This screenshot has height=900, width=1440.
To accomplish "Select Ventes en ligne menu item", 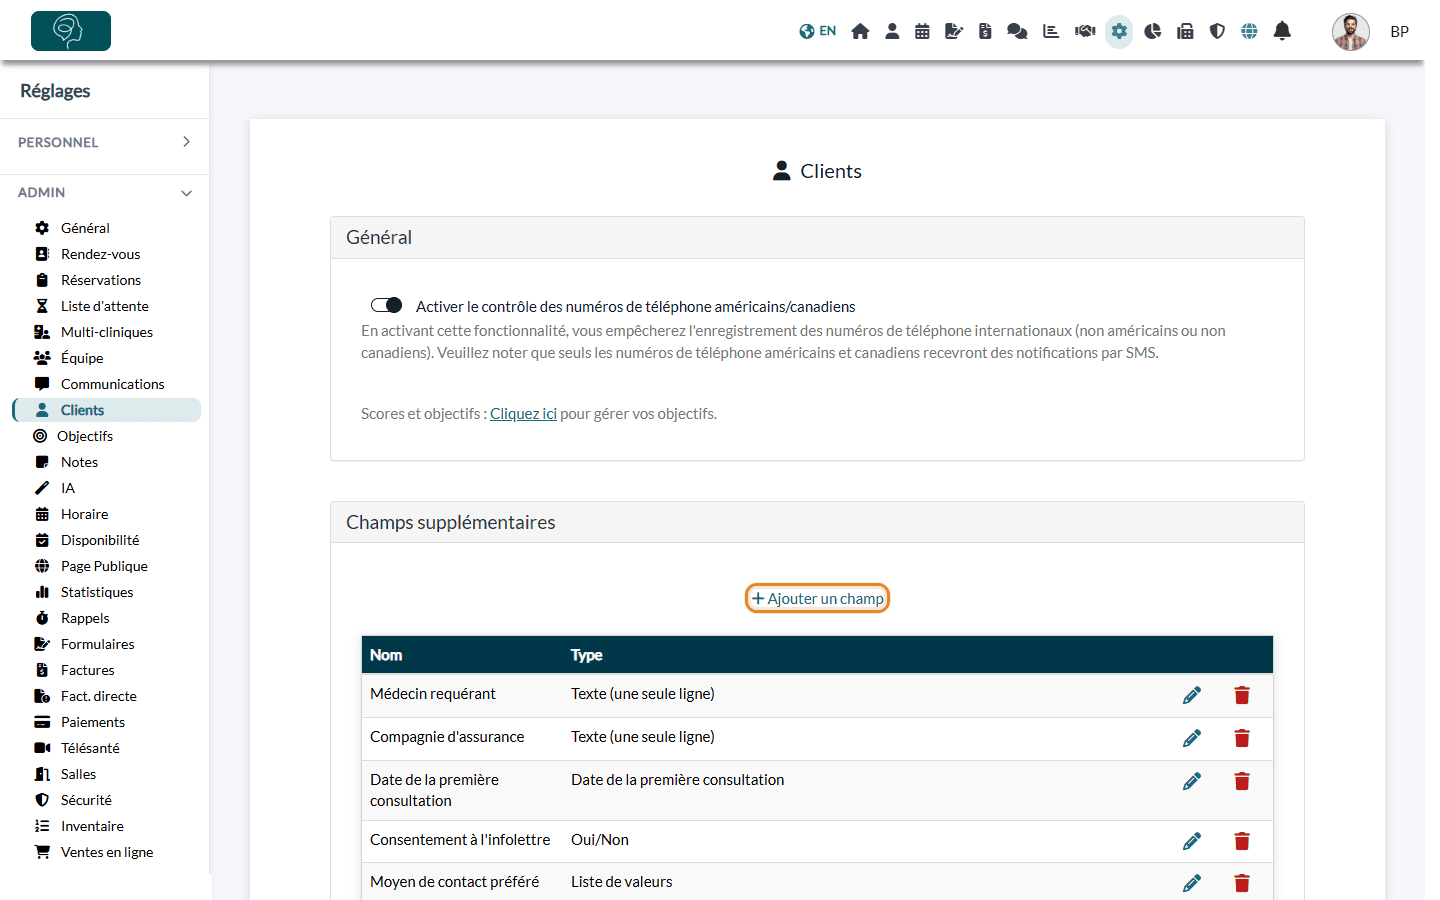I will pos(107,852).
